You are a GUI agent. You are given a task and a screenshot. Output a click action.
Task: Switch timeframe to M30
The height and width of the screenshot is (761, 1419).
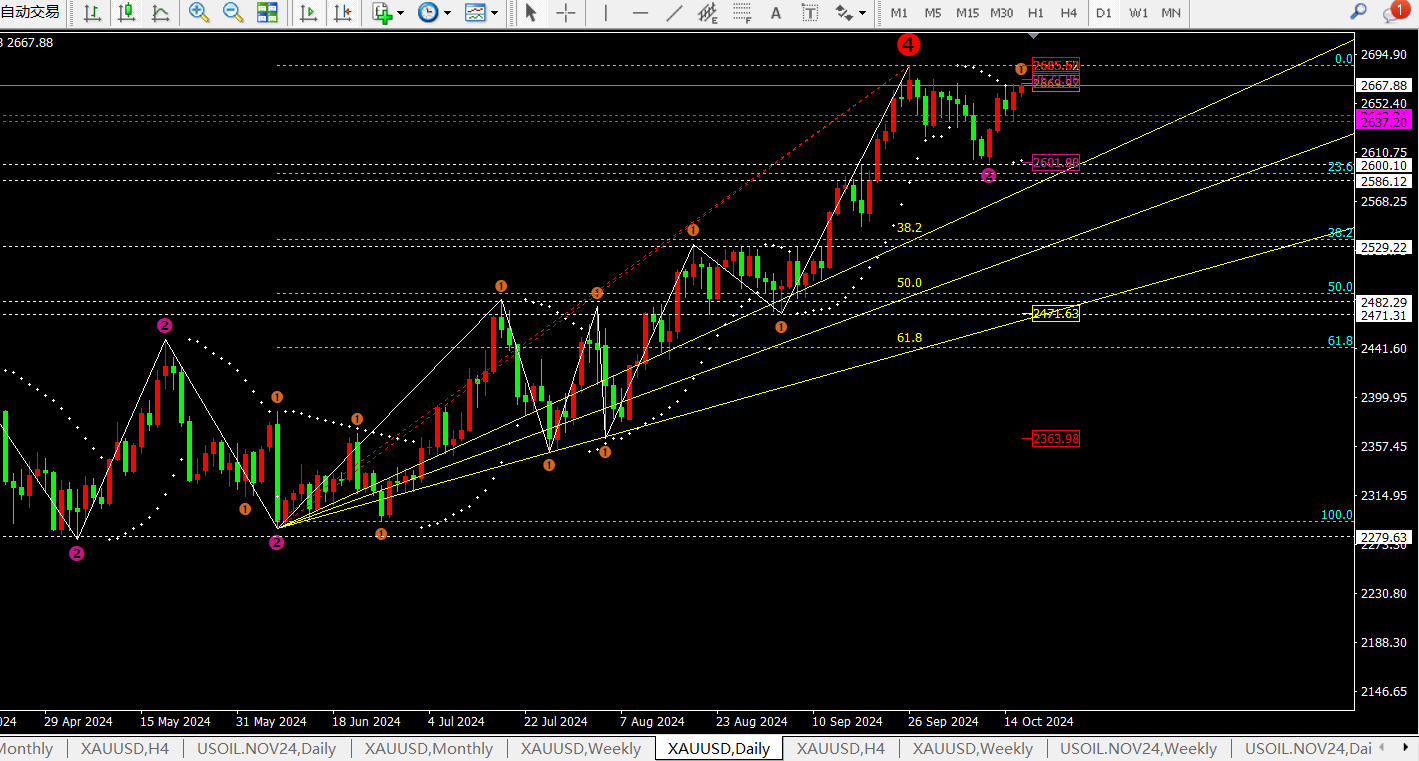(1001, 13)
